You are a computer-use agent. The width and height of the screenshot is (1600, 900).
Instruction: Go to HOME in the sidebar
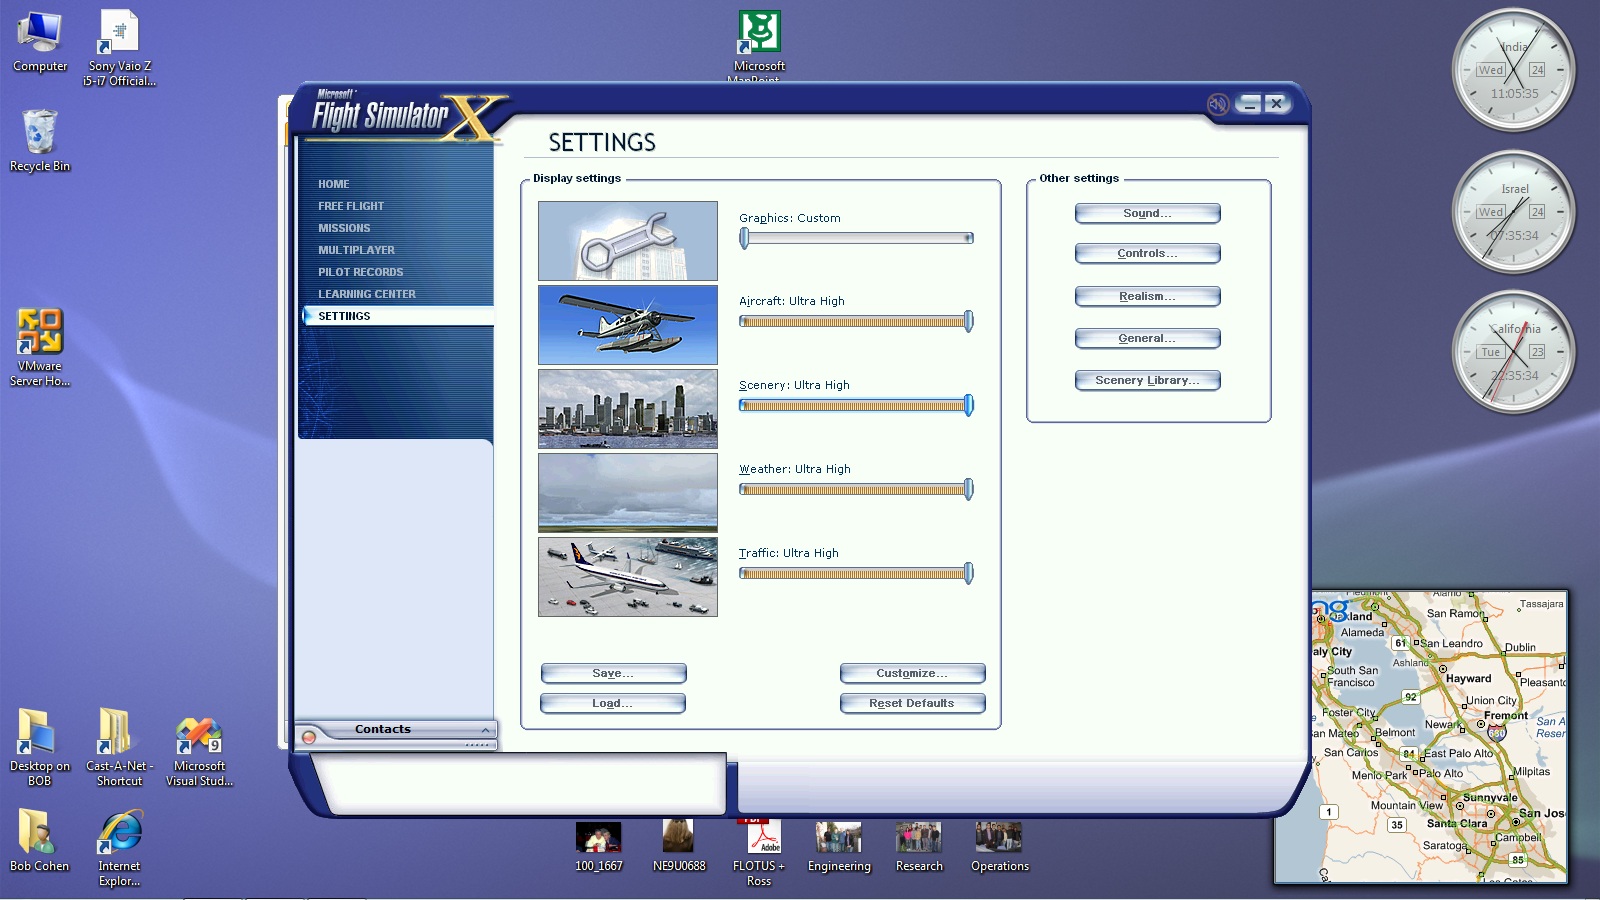click(x=334, y=184)
